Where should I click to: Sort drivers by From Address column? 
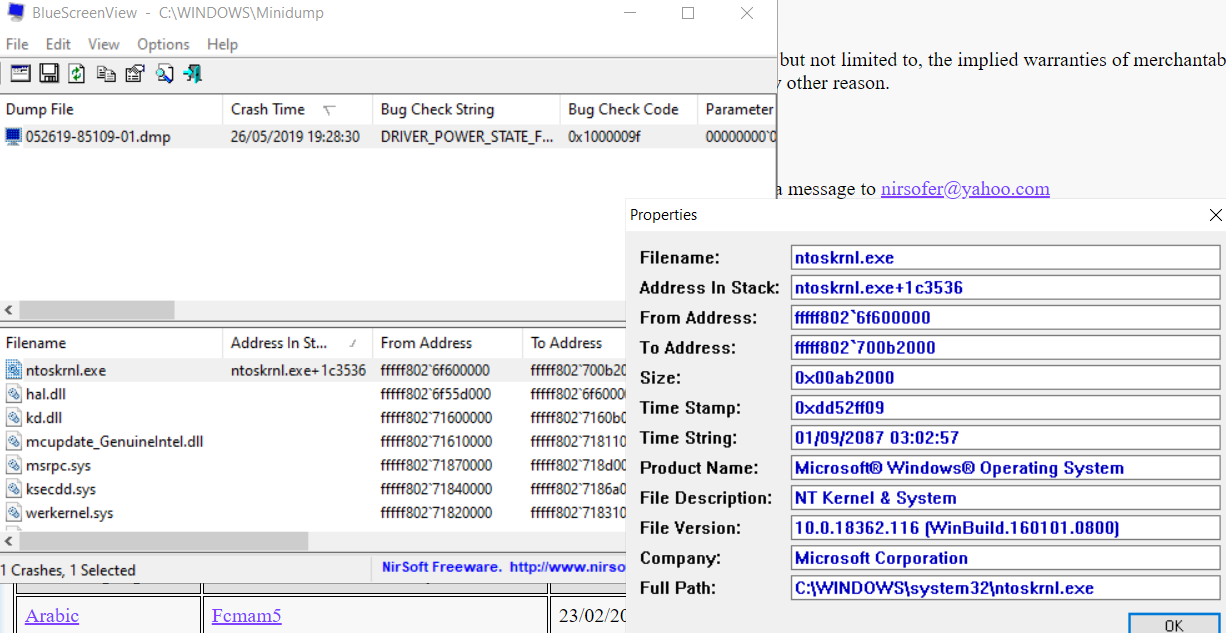(x=448, y=343)
